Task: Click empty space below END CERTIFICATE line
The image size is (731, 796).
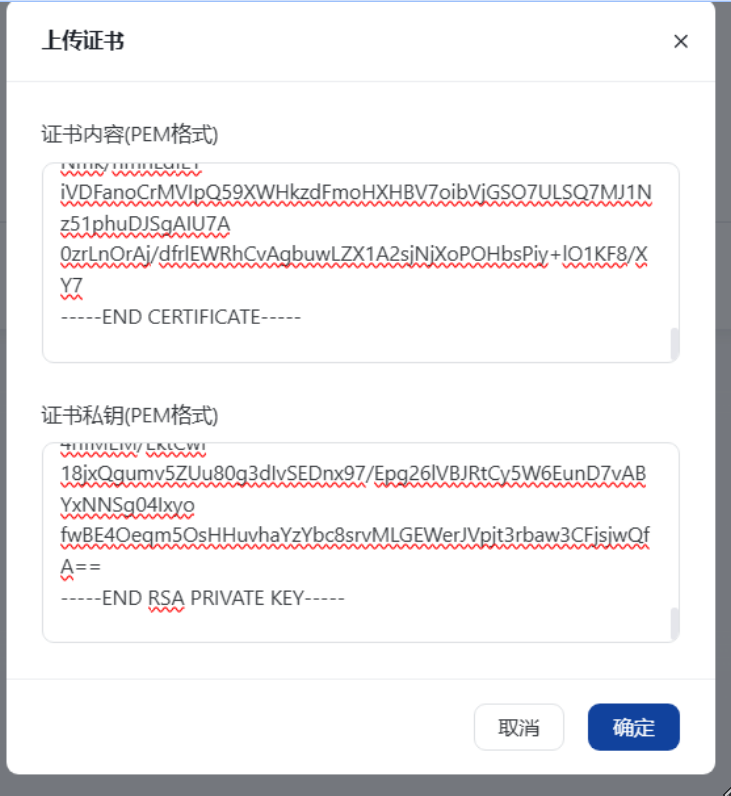Action: (355, 345)
